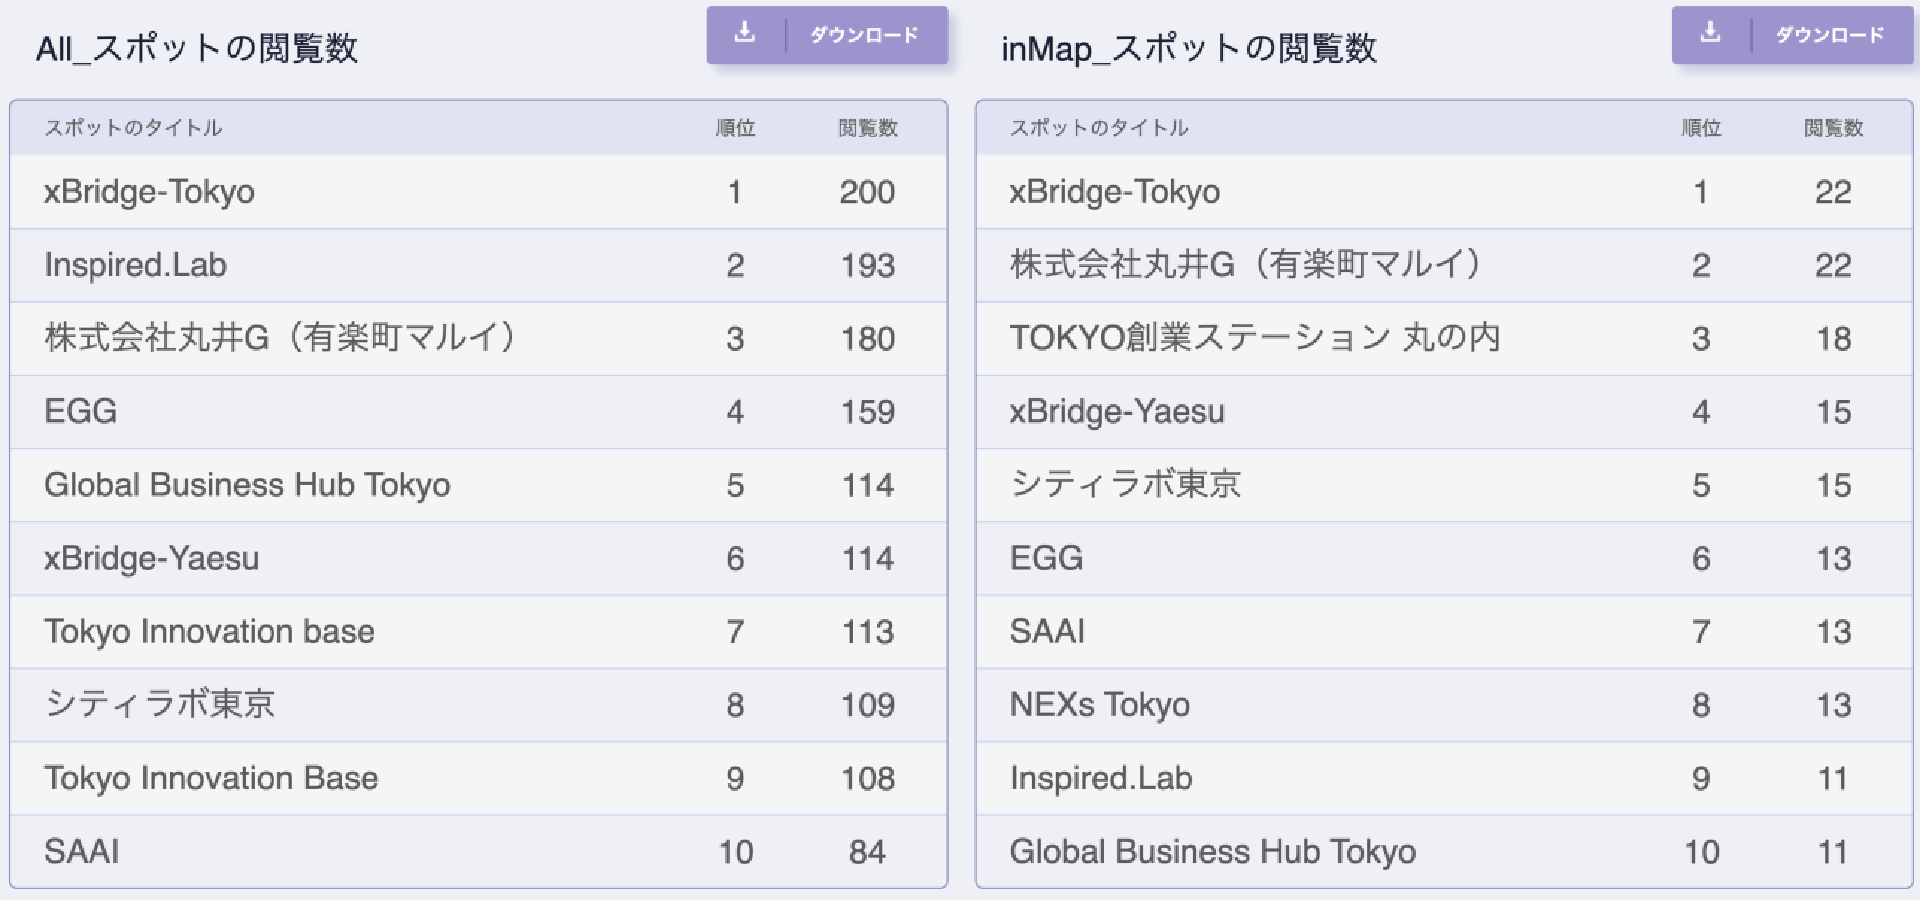Click ダウンロード label in inMap_スポット panel

[x=1830, y=35]
